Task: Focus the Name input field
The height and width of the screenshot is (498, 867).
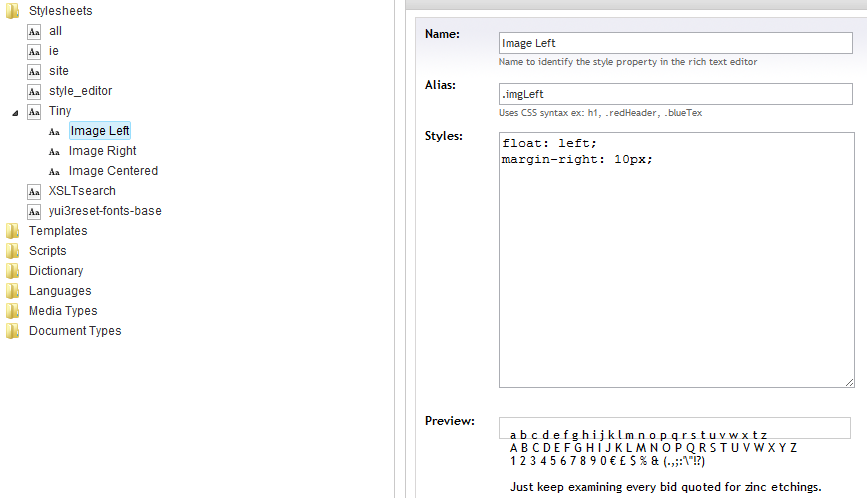Action: click(676, 43)
